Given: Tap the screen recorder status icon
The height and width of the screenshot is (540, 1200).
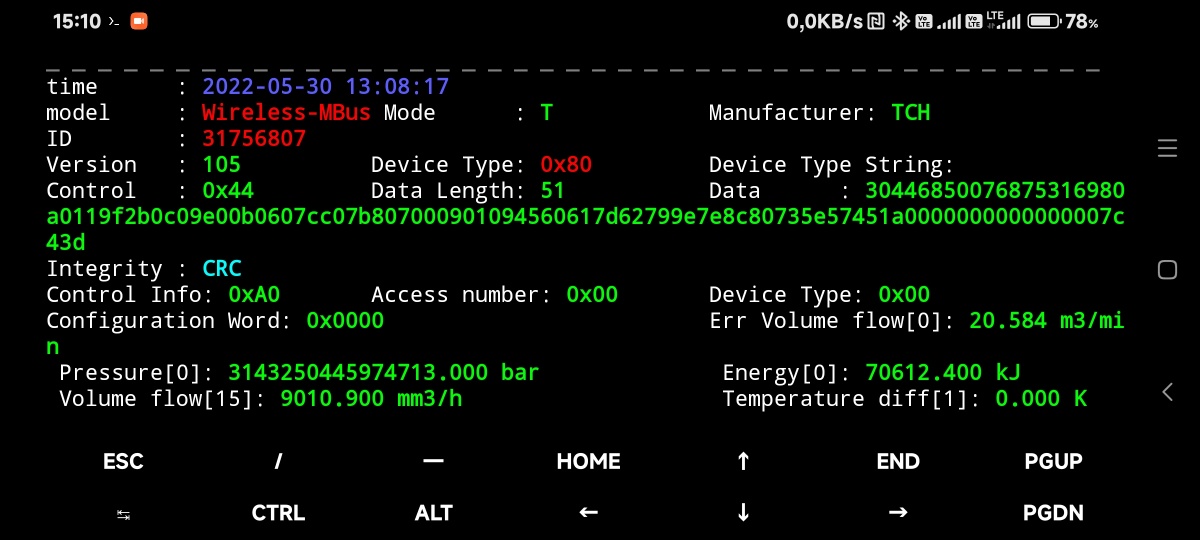Looking at the screenshot, I should click(x=139, y=21).
